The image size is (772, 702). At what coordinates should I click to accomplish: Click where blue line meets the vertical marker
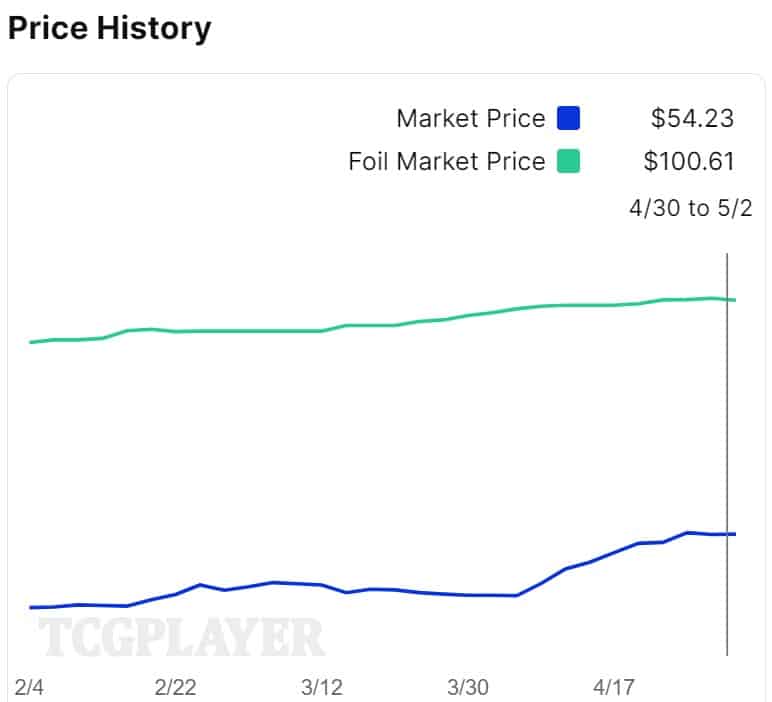coord(727,534)
